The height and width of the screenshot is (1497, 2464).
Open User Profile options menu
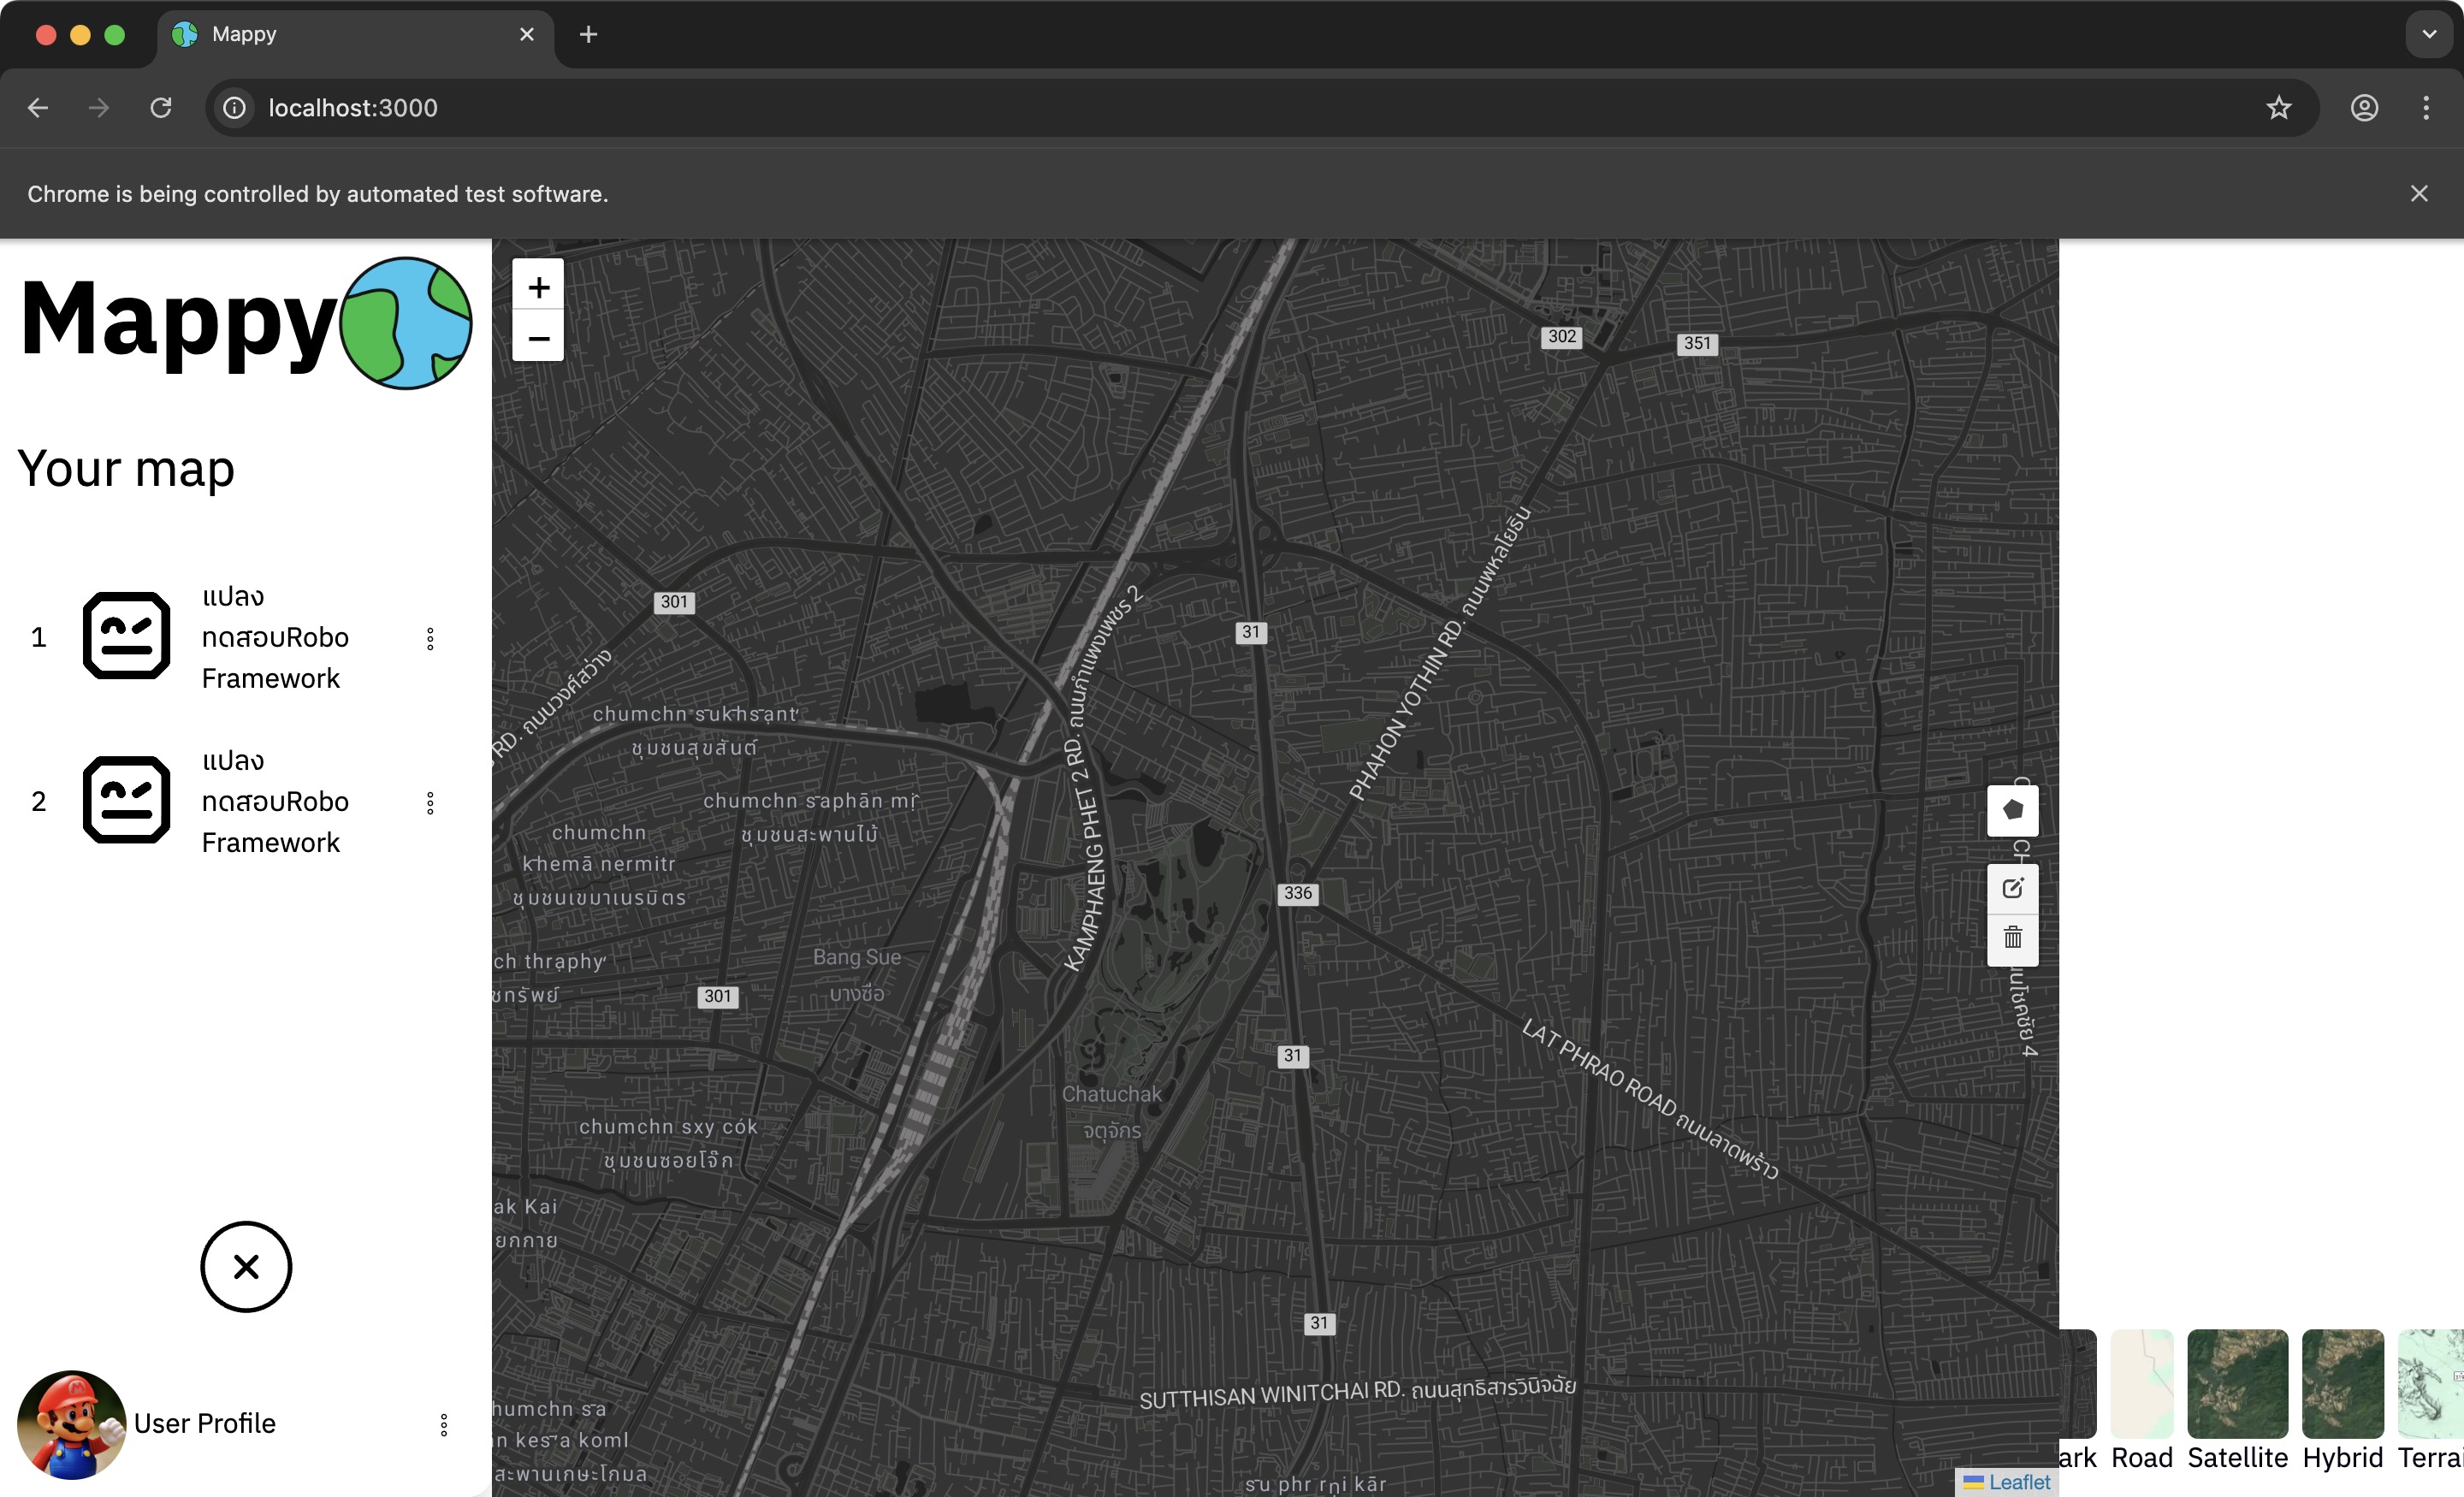(444, 1425)
